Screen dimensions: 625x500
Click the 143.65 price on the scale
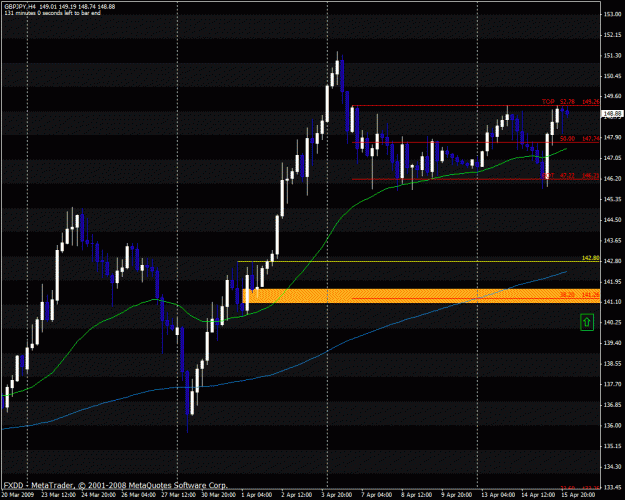(x=613, y=240)
